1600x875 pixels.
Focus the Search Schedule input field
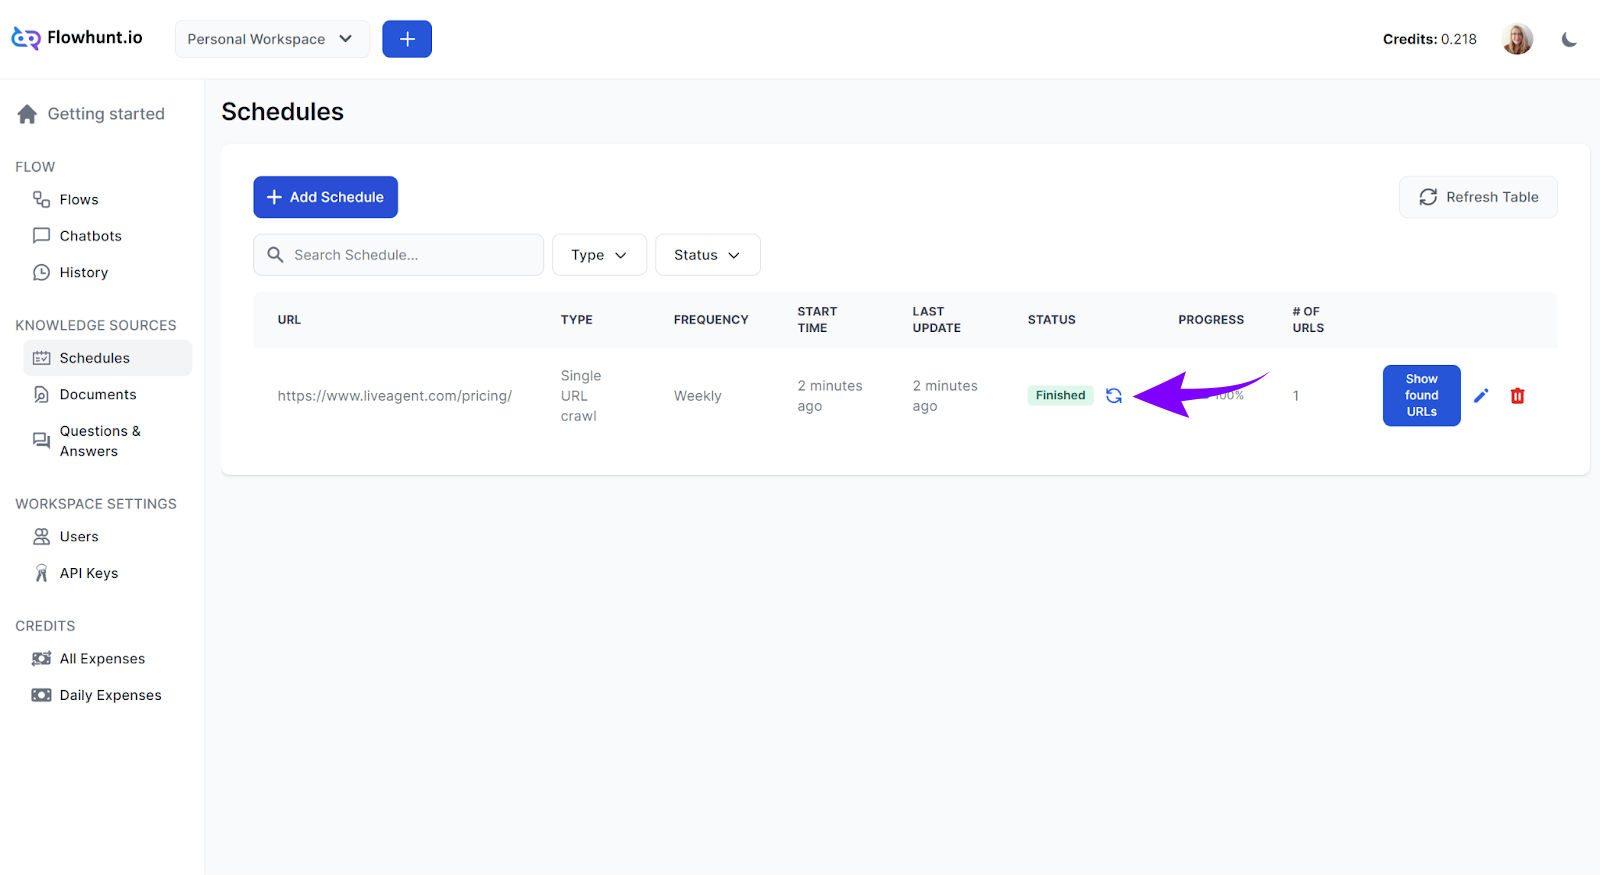(410, 255)
